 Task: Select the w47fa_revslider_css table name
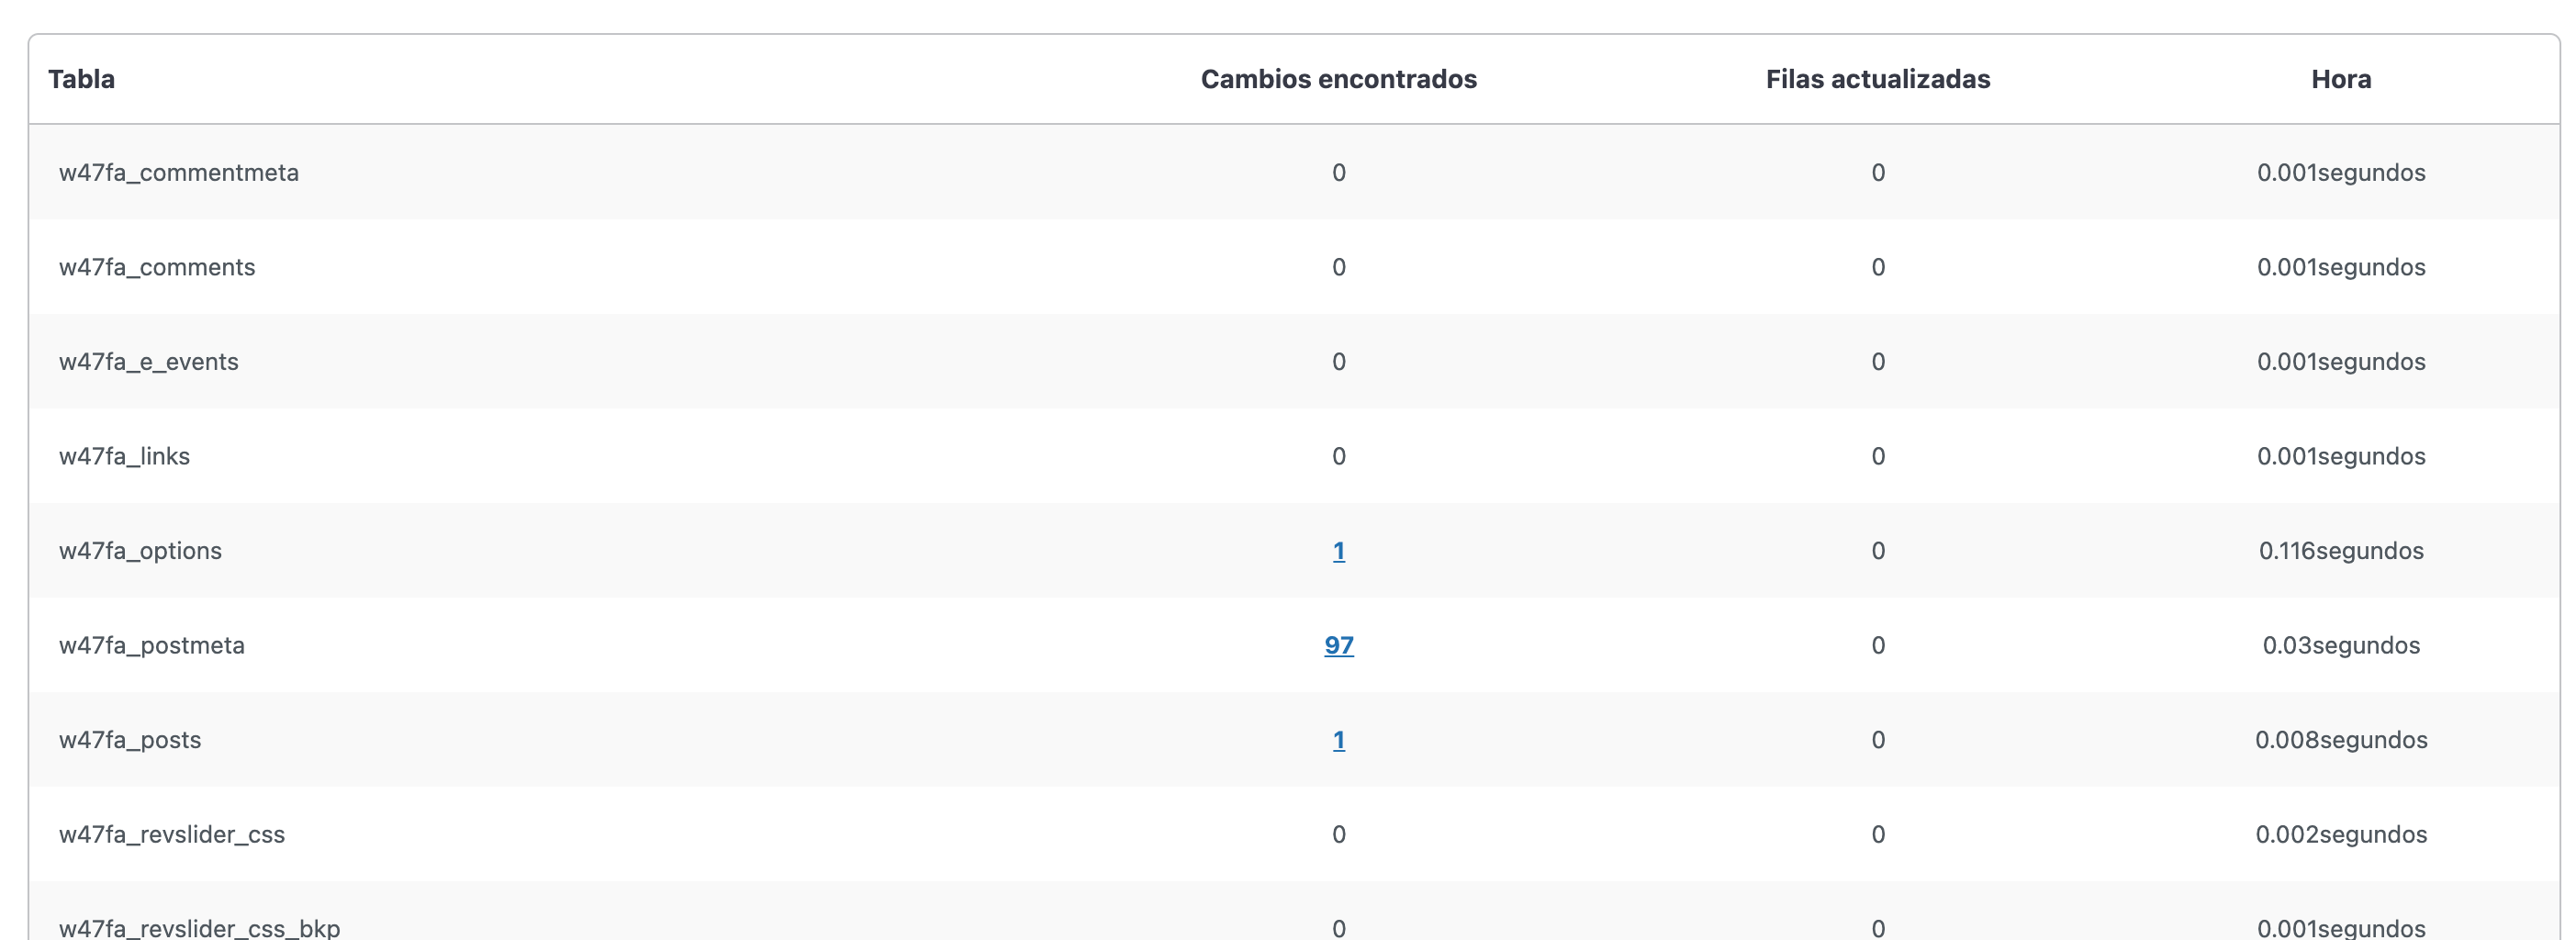pyautogui.click(x=172, y=834)
